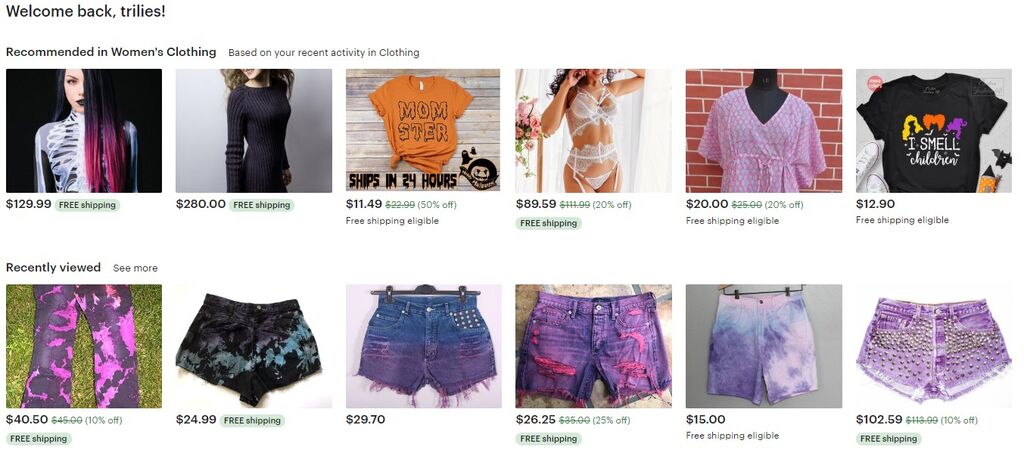Select the studded ombre denim shorts
Screen dimensions: 1024x456
click(423, 346)
